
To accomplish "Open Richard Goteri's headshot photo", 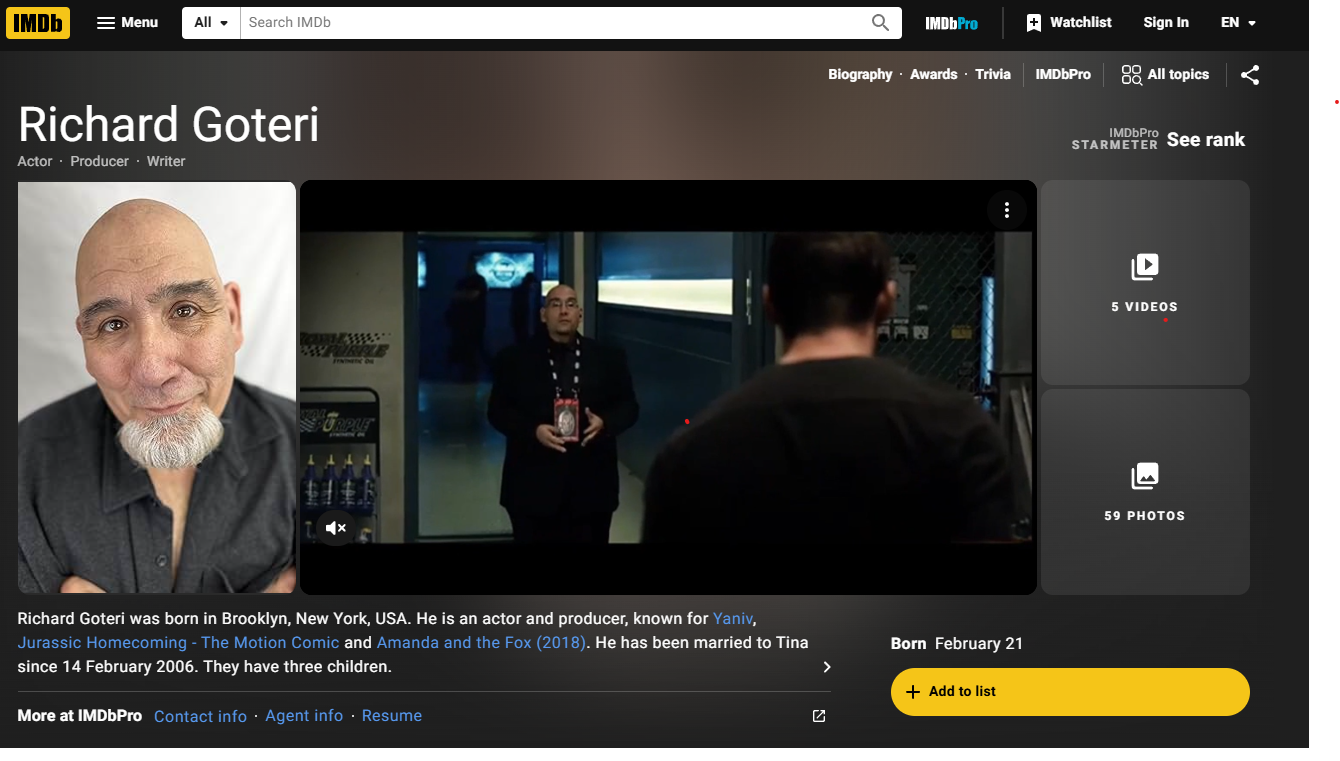I will (x=157, y=387).
